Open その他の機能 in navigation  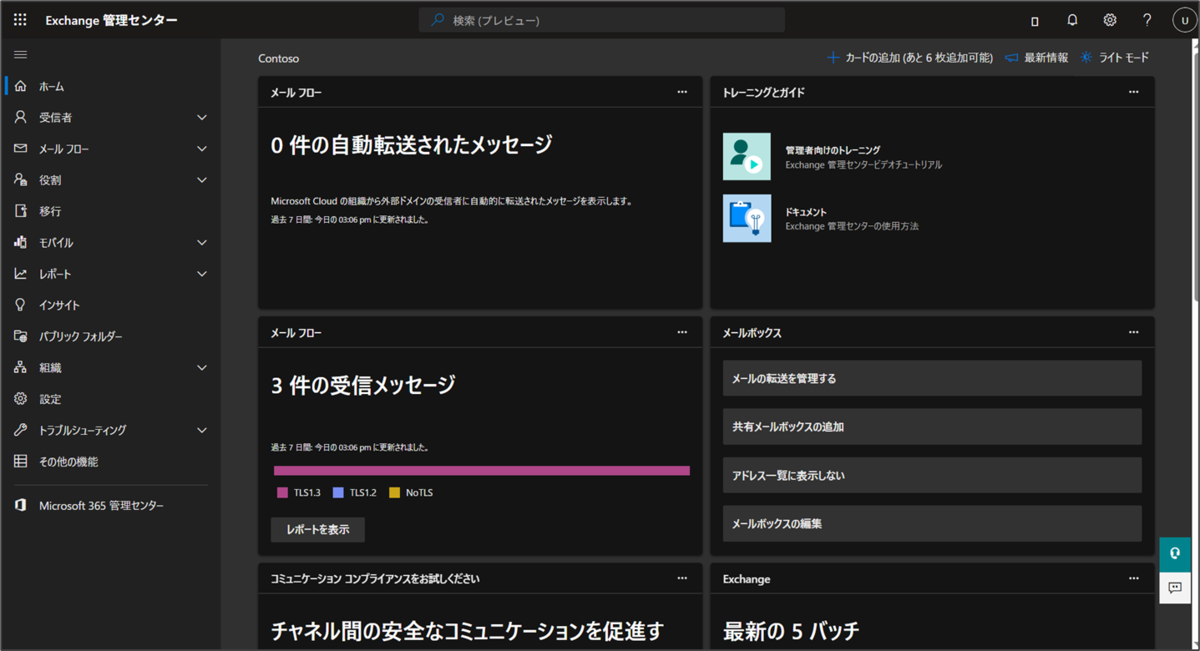[68, 461]
